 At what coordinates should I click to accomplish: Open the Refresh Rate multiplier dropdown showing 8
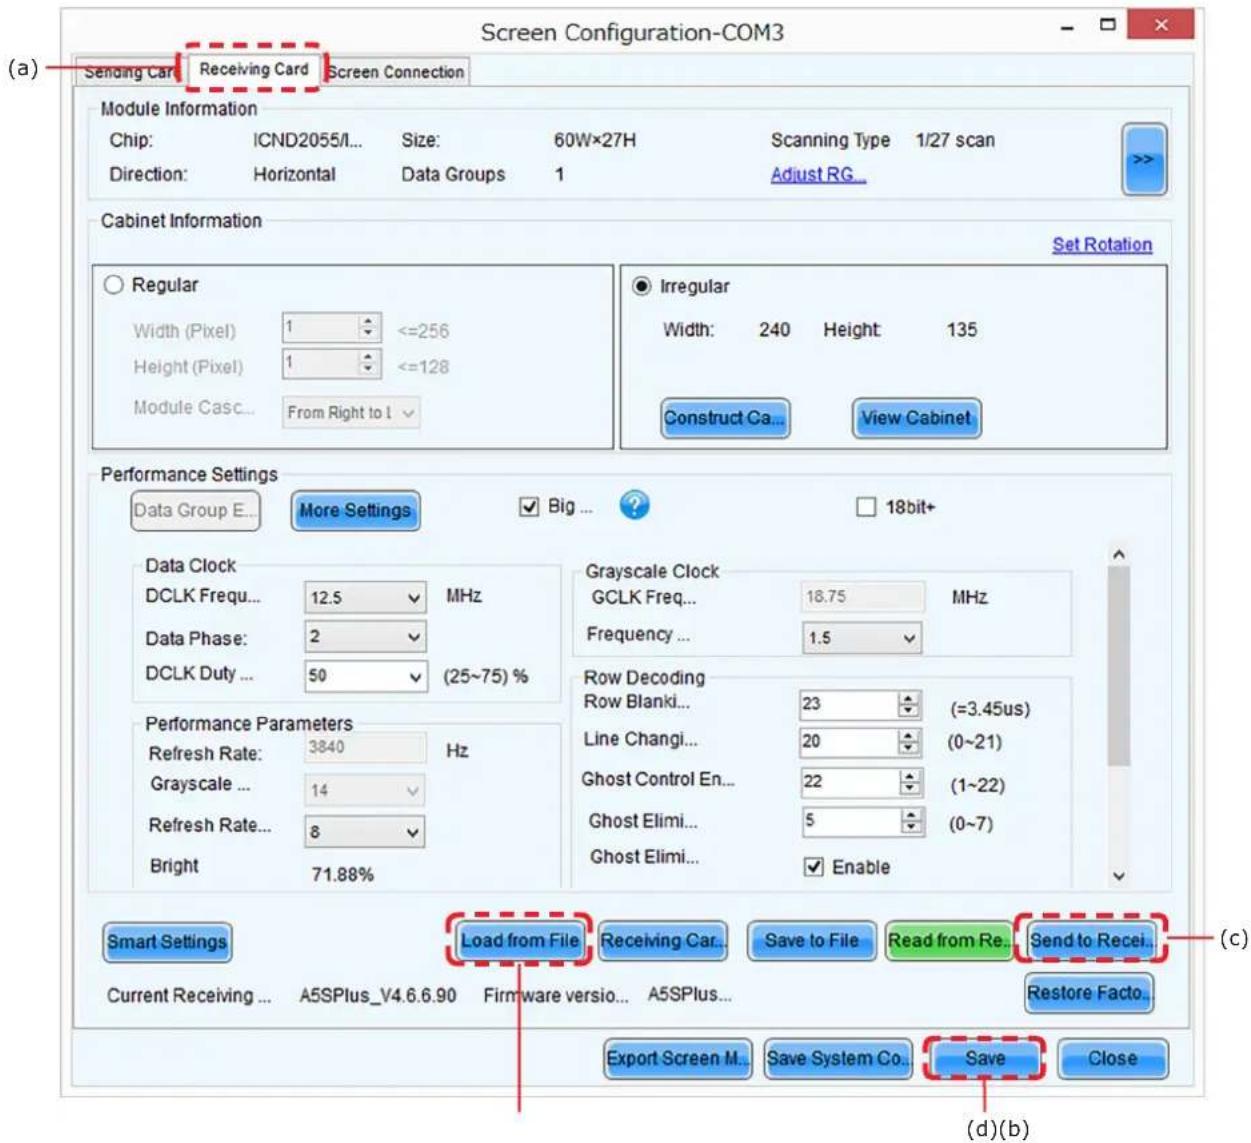point(365,831)
